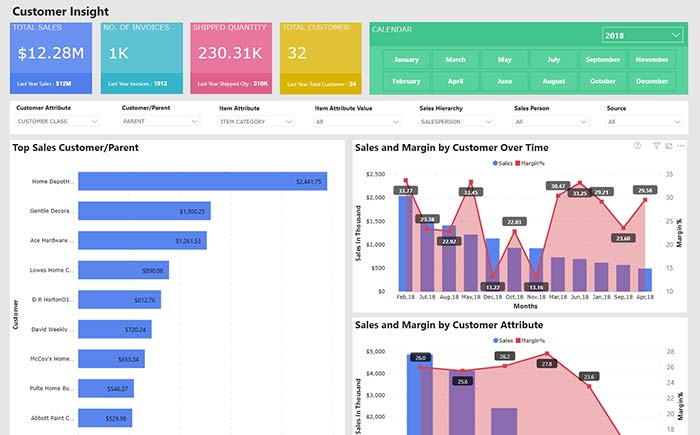This screenshot has height=435, width=700.
Task: Click the 23.38 margin data label
Action: [x=427, y=219]
